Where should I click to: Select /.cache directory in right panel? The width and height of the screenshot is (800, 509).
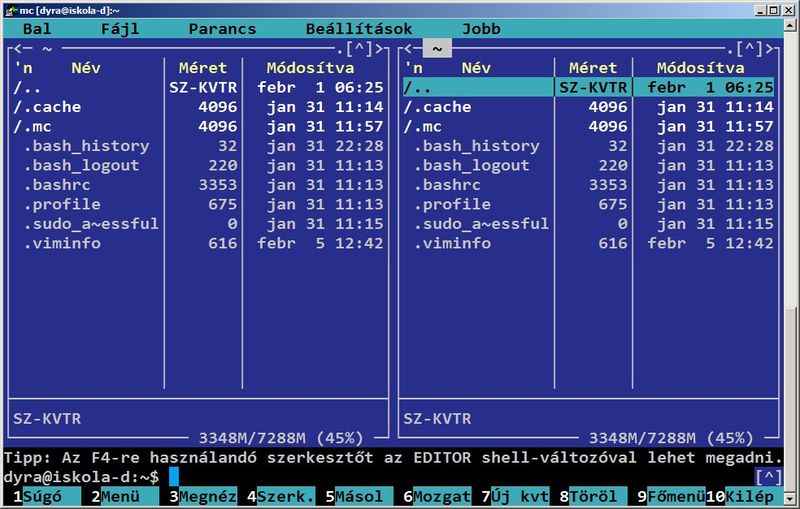coord(589,107)
